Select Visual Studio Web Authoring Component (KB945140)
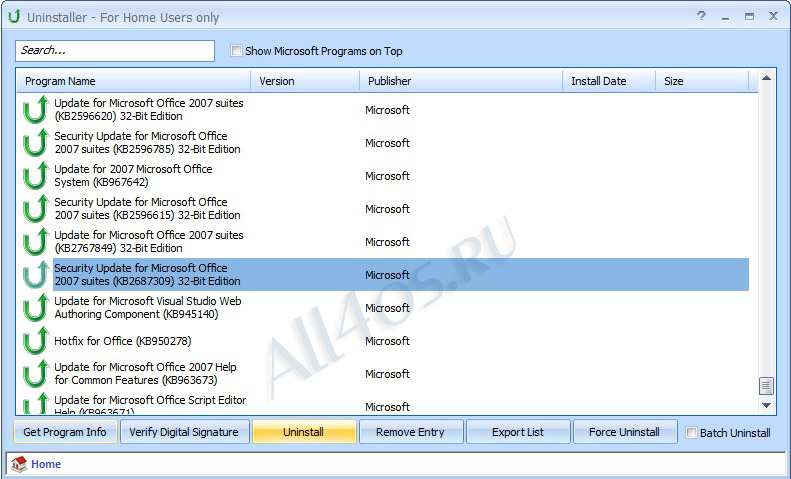 click(x=148, y=308)
